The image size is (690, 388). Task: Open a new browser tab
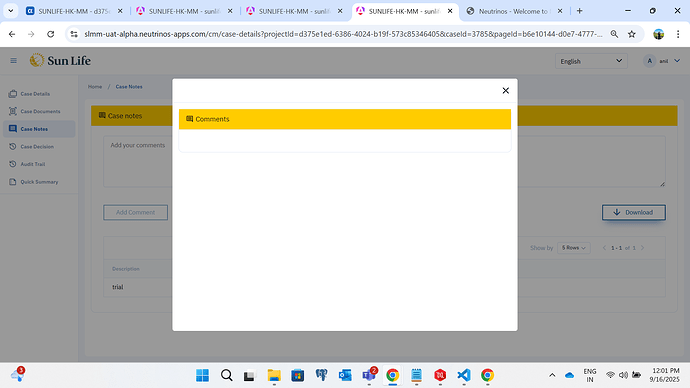coord(580,11)
